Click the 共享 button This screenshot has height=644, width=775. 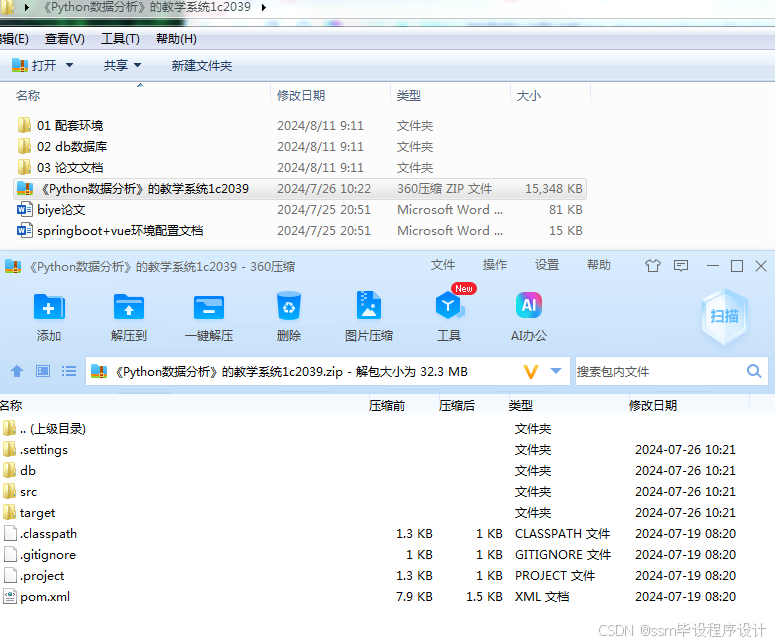116,65
